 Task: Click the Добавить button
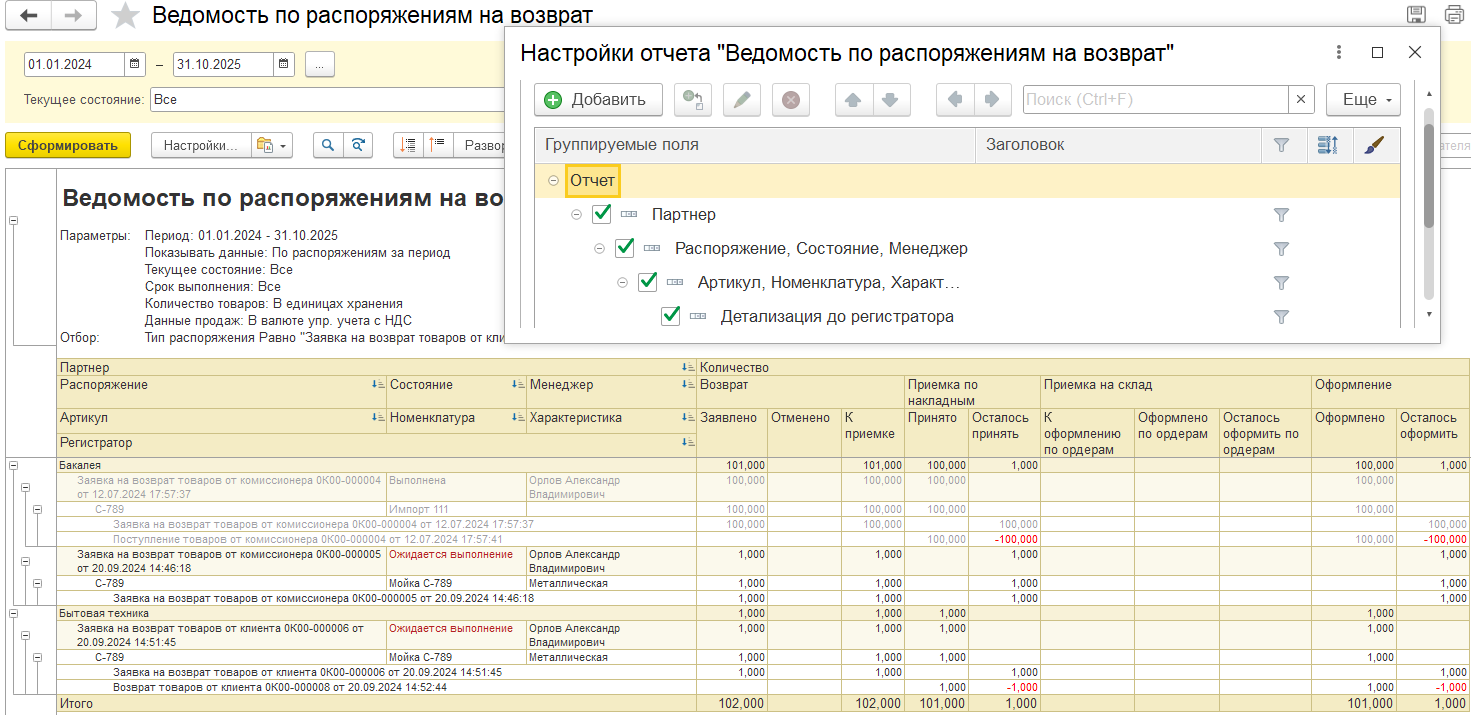click(x=597, y=100)
